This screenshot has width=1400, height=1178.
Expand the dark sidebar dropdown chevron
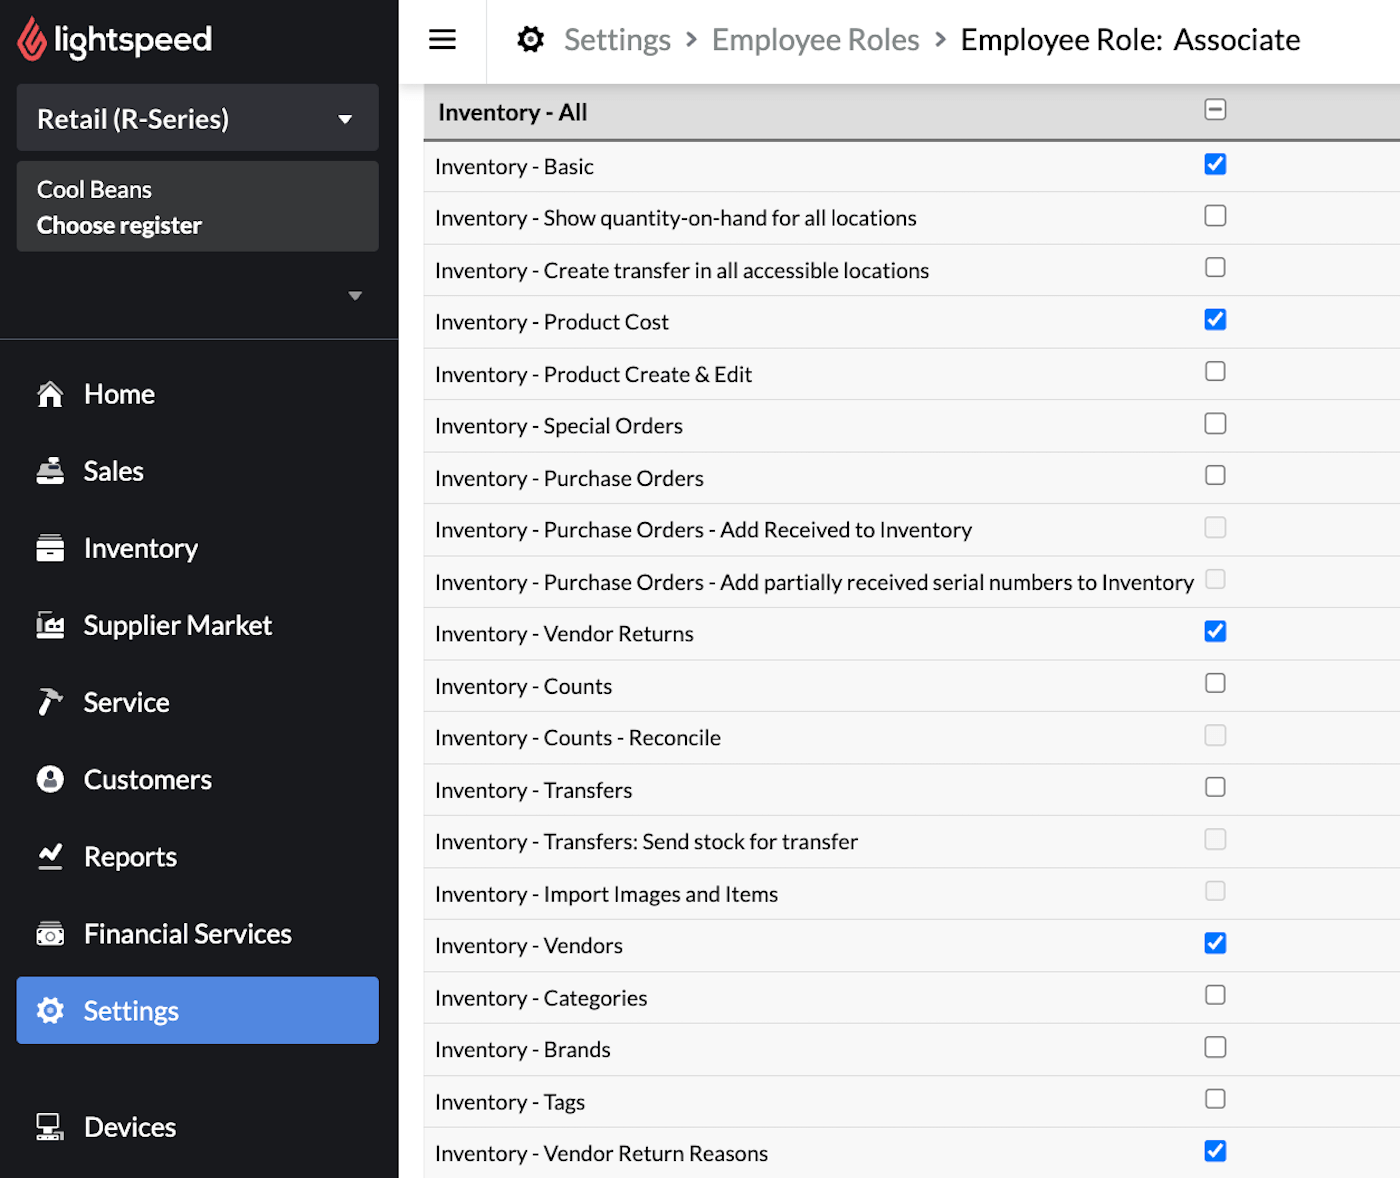point(355,296)
